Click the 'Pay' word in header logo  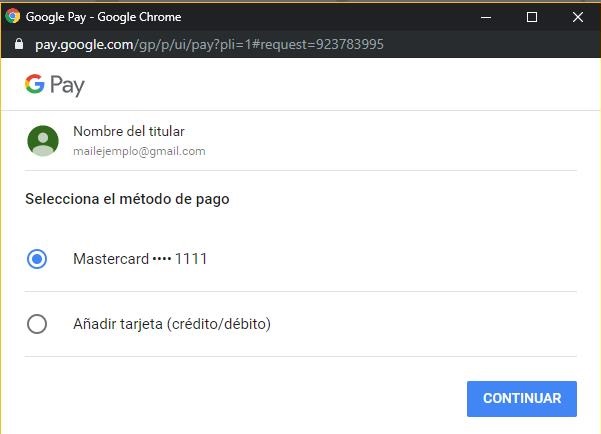pos(68,86)
